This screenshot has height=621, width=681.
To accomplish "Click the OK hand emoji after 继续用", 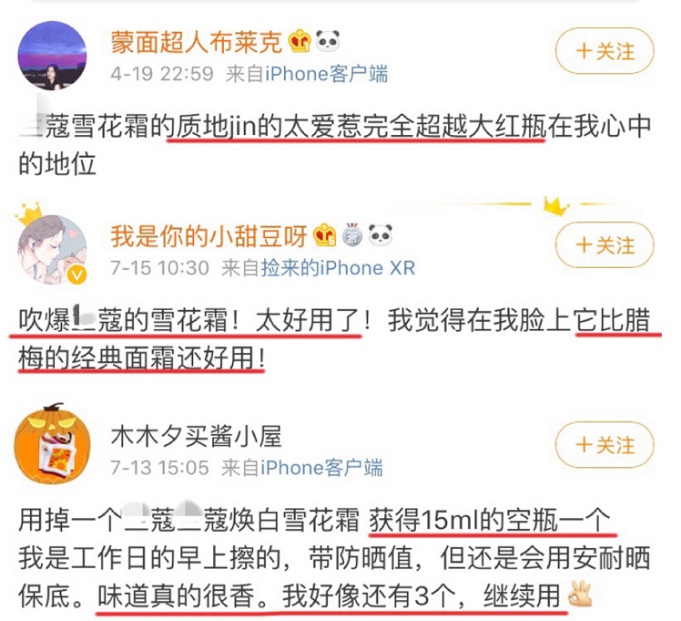I will click(580, 593).
